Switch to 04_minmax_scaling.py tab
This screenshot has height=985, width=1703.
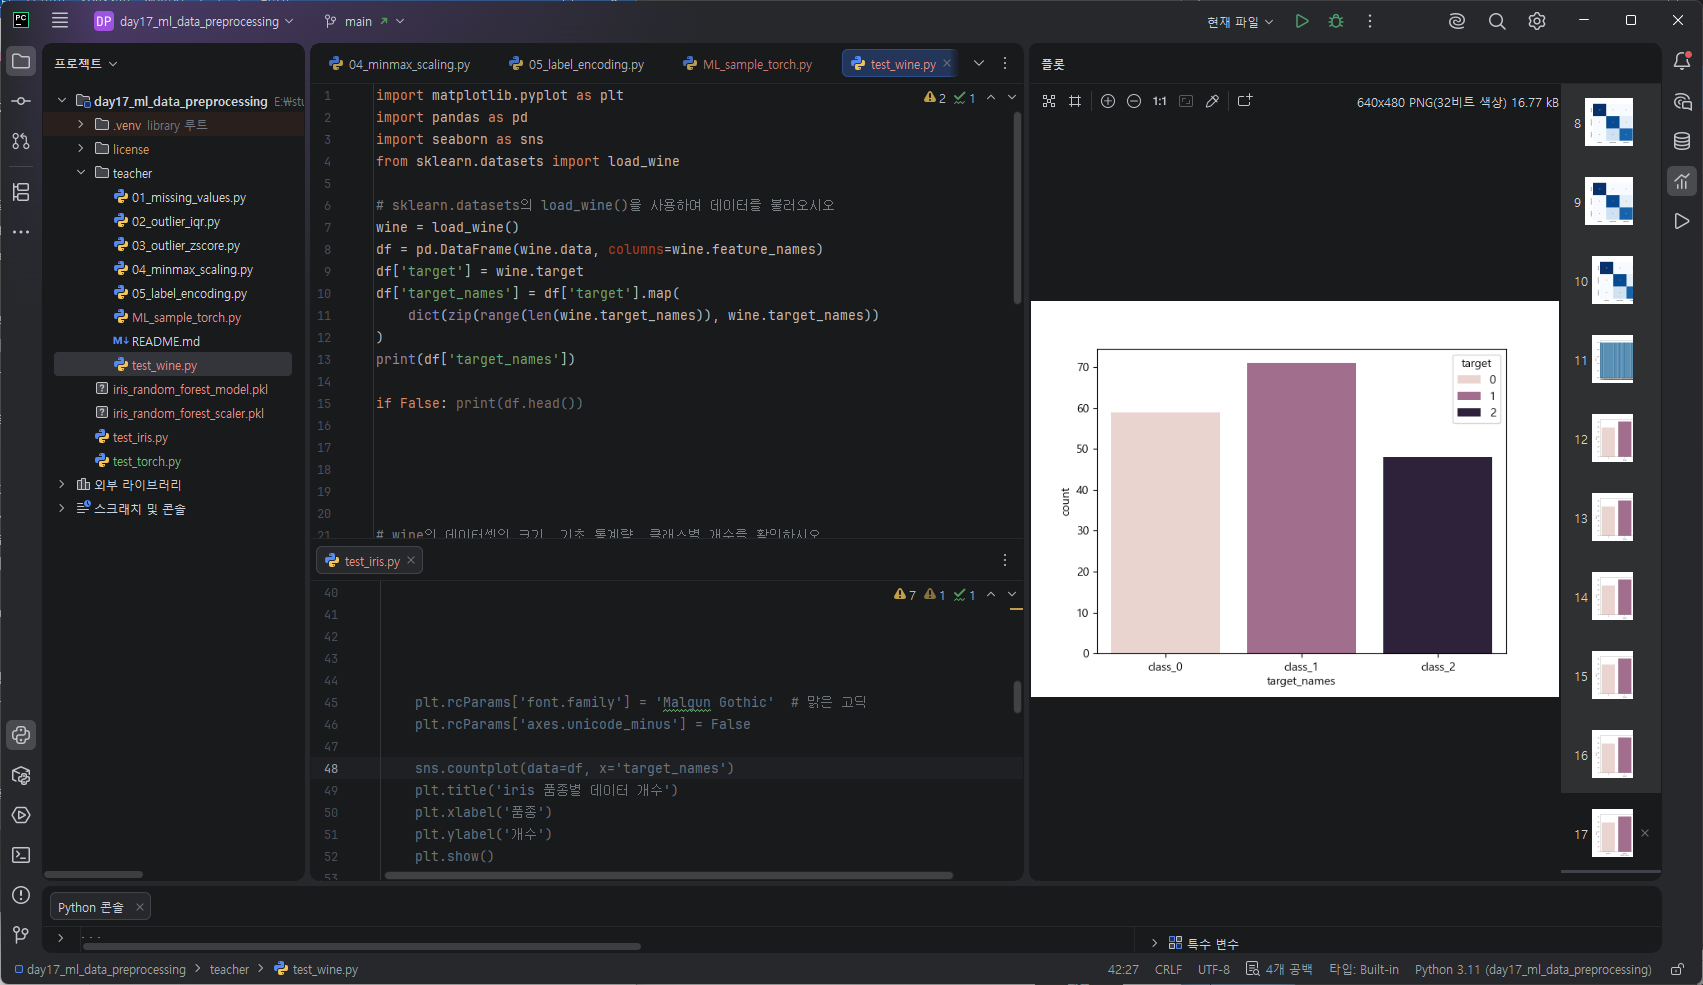click(400, 64)
